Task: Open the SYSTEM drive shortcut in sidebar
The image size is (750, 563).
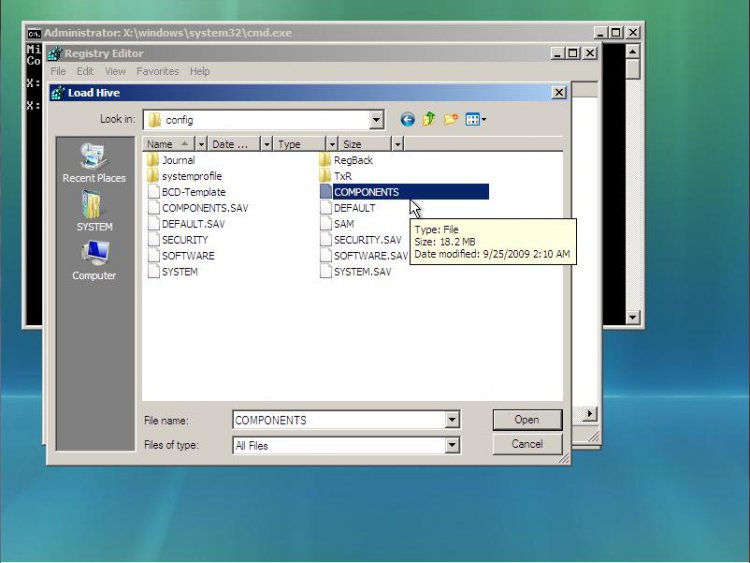Action: (x=94, y=211)
